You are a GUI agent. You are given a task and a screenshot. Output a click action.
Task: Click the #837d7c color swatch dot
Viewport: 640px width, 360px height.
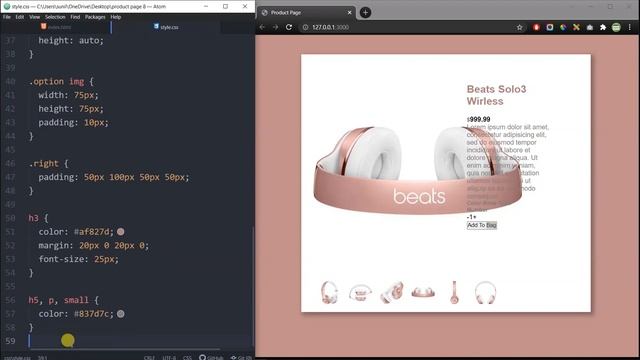(120, 314)
